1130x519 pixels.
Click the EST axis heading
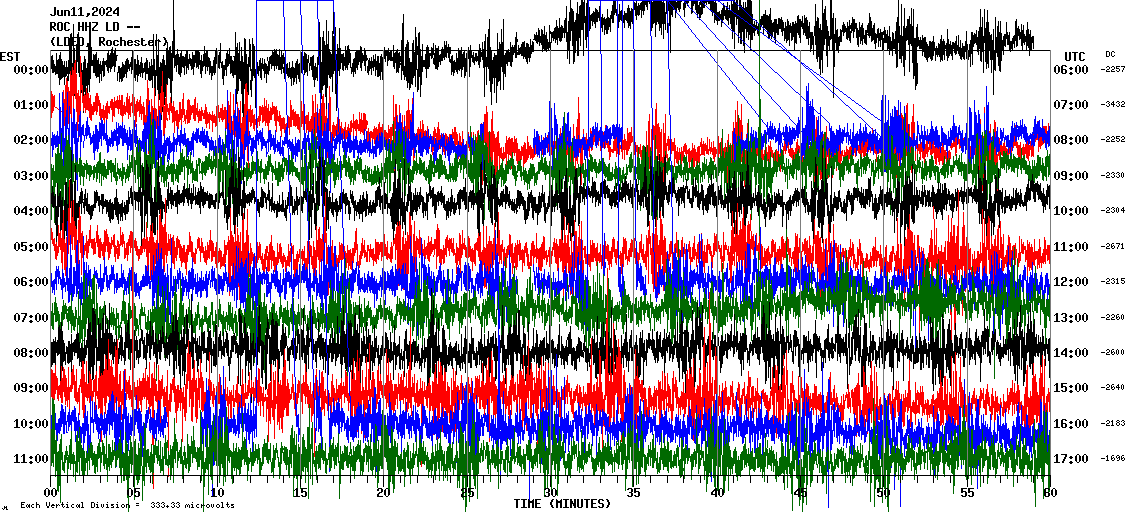coord(11,56)
